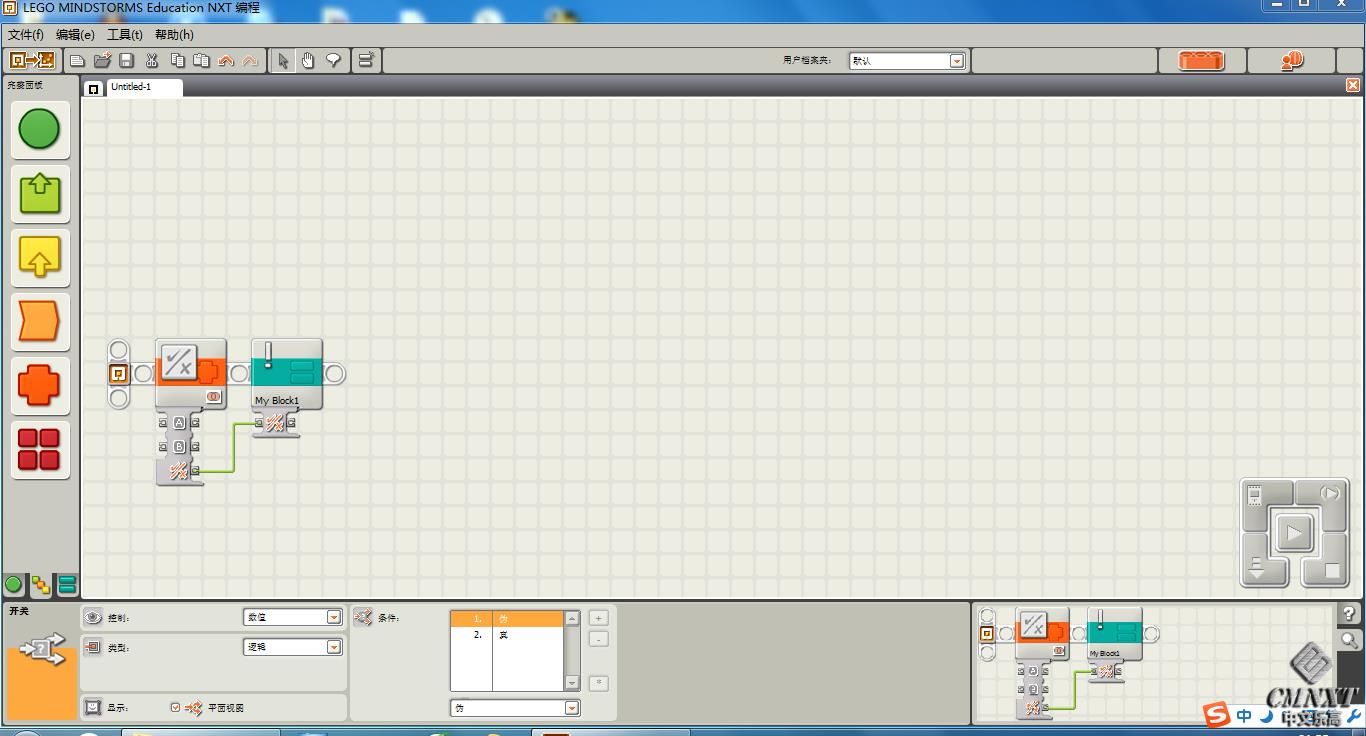Click the red figure icon in toolbar
Image resolution: width=1366 pixels, height=736 pixels.
point(1292,61)
